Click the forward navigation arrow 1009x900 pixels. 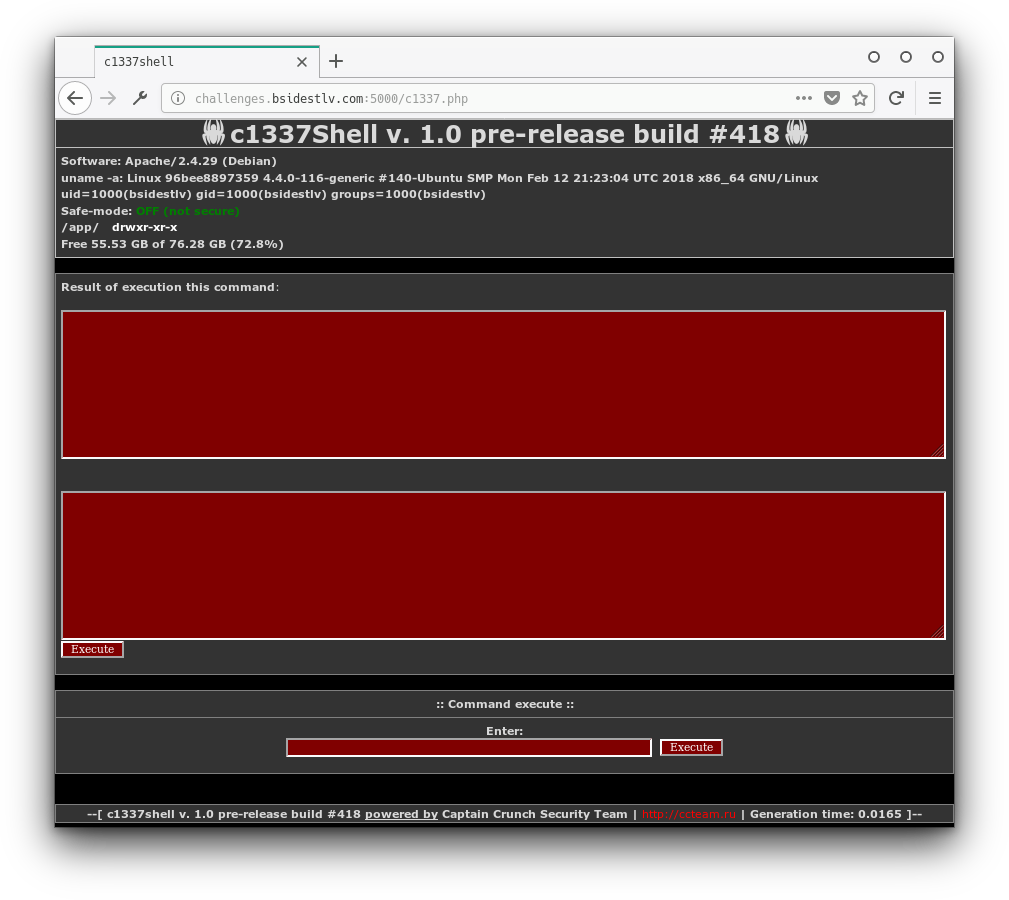108,98
